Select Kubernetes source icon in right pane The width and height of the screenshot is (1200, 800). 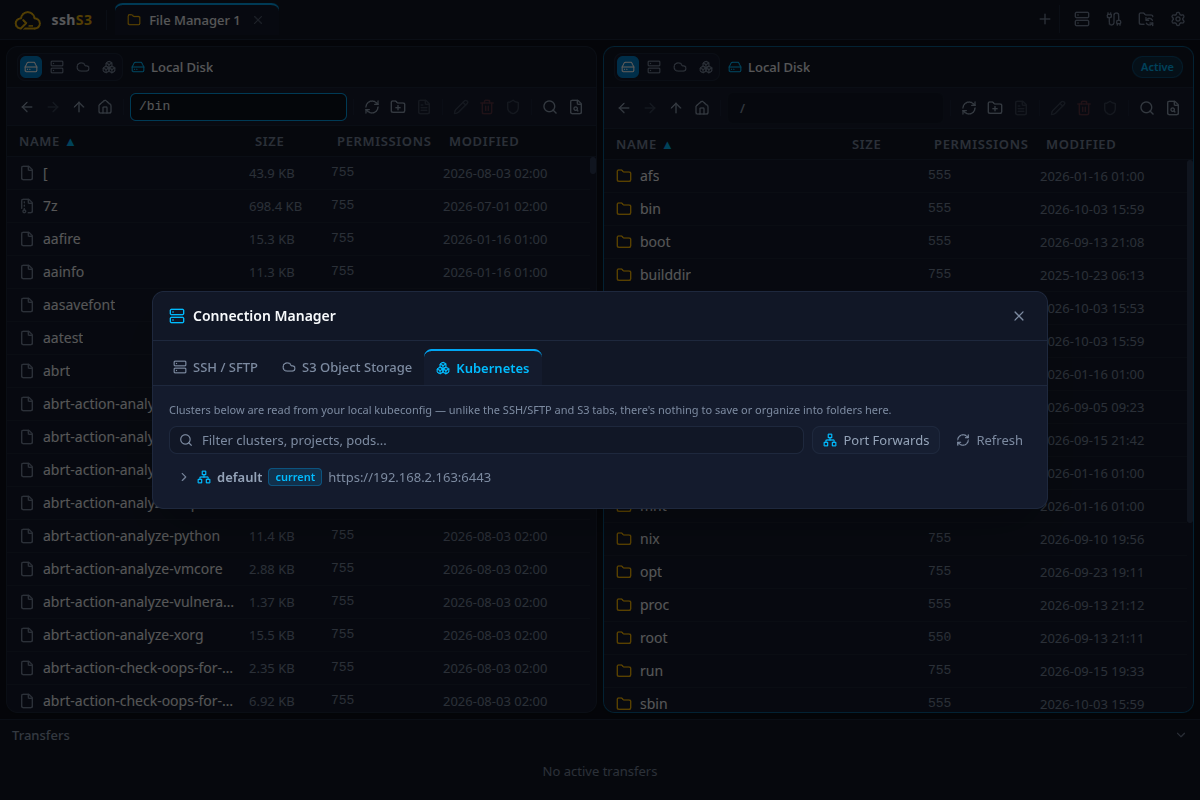(x=706, y=67)
